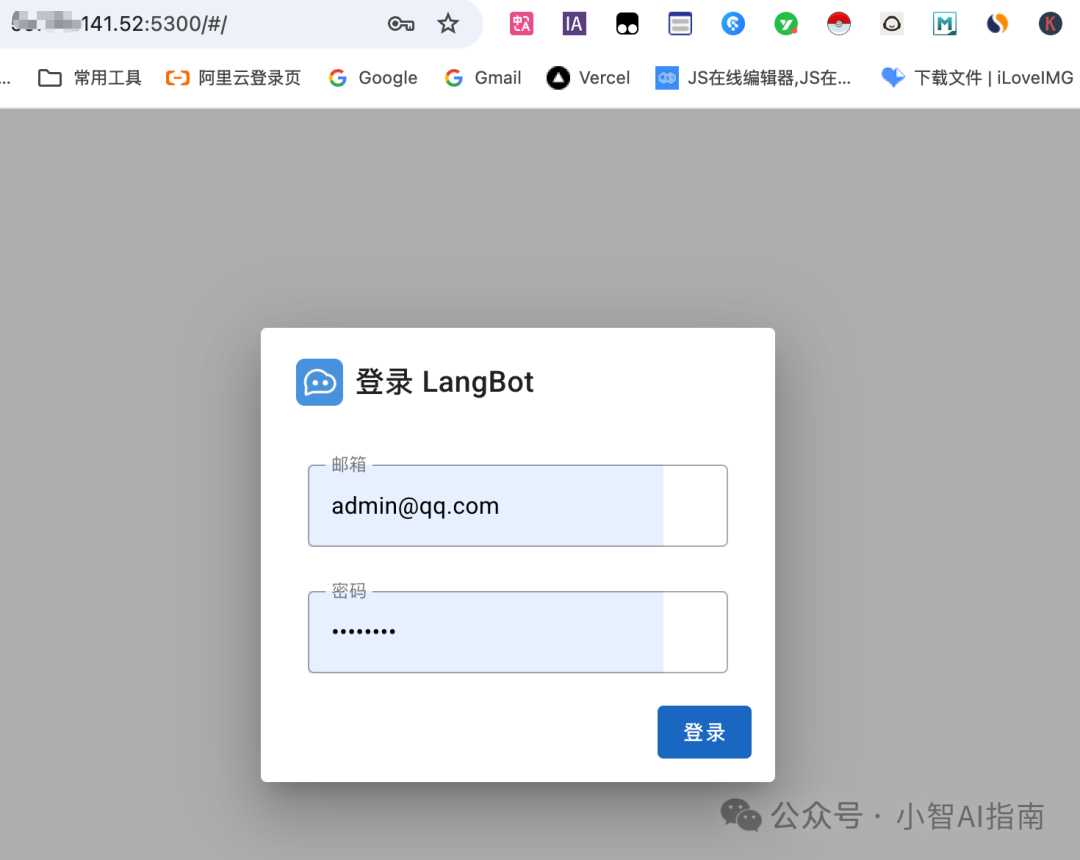Click the blue 登录 button
The image size is (1080, 860).
click(704, 732)
